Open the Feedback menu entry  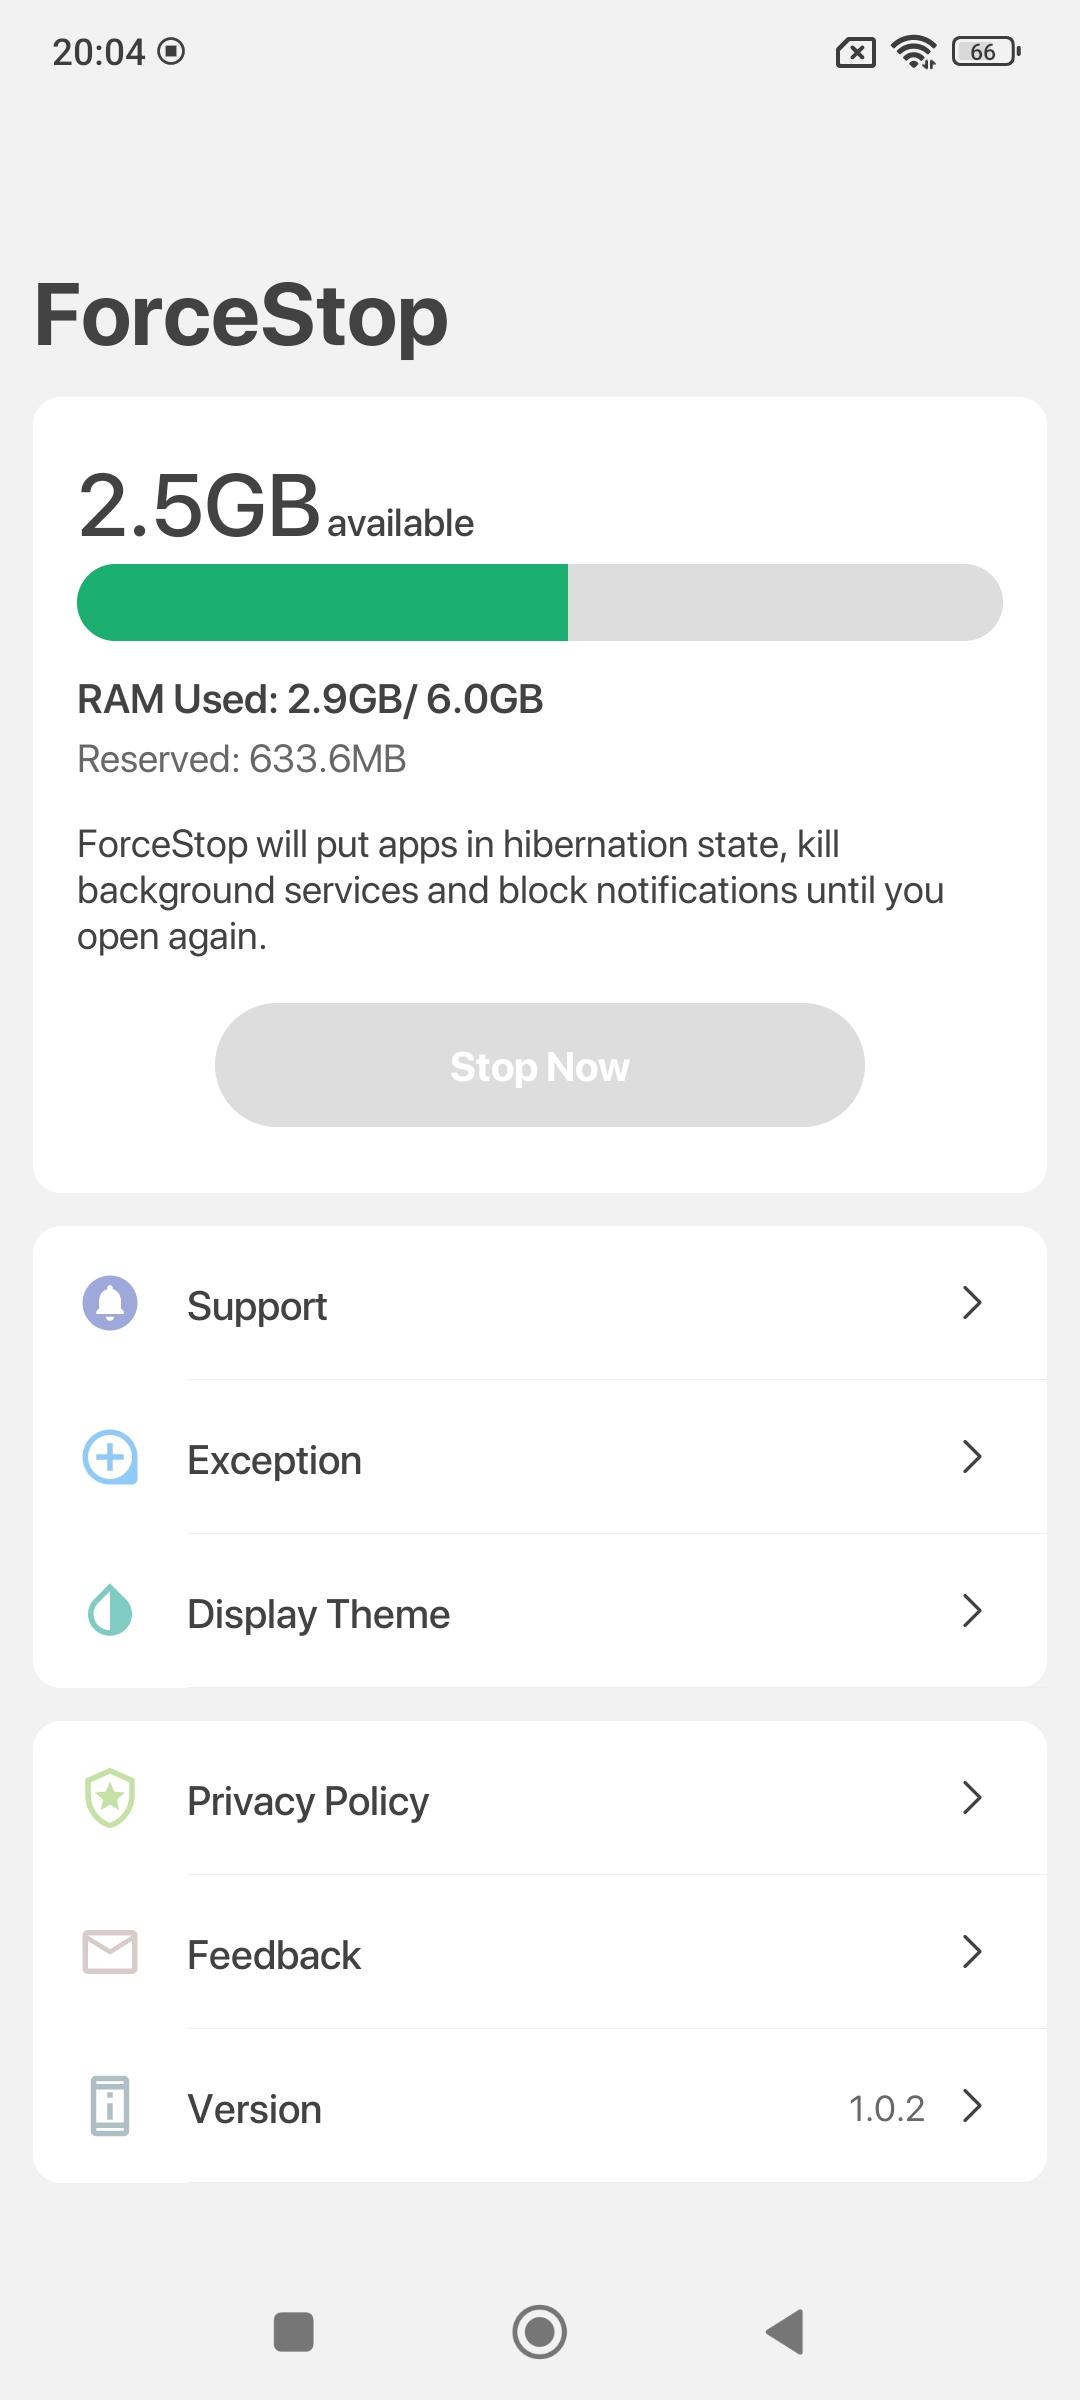[x=540, y=1952]
